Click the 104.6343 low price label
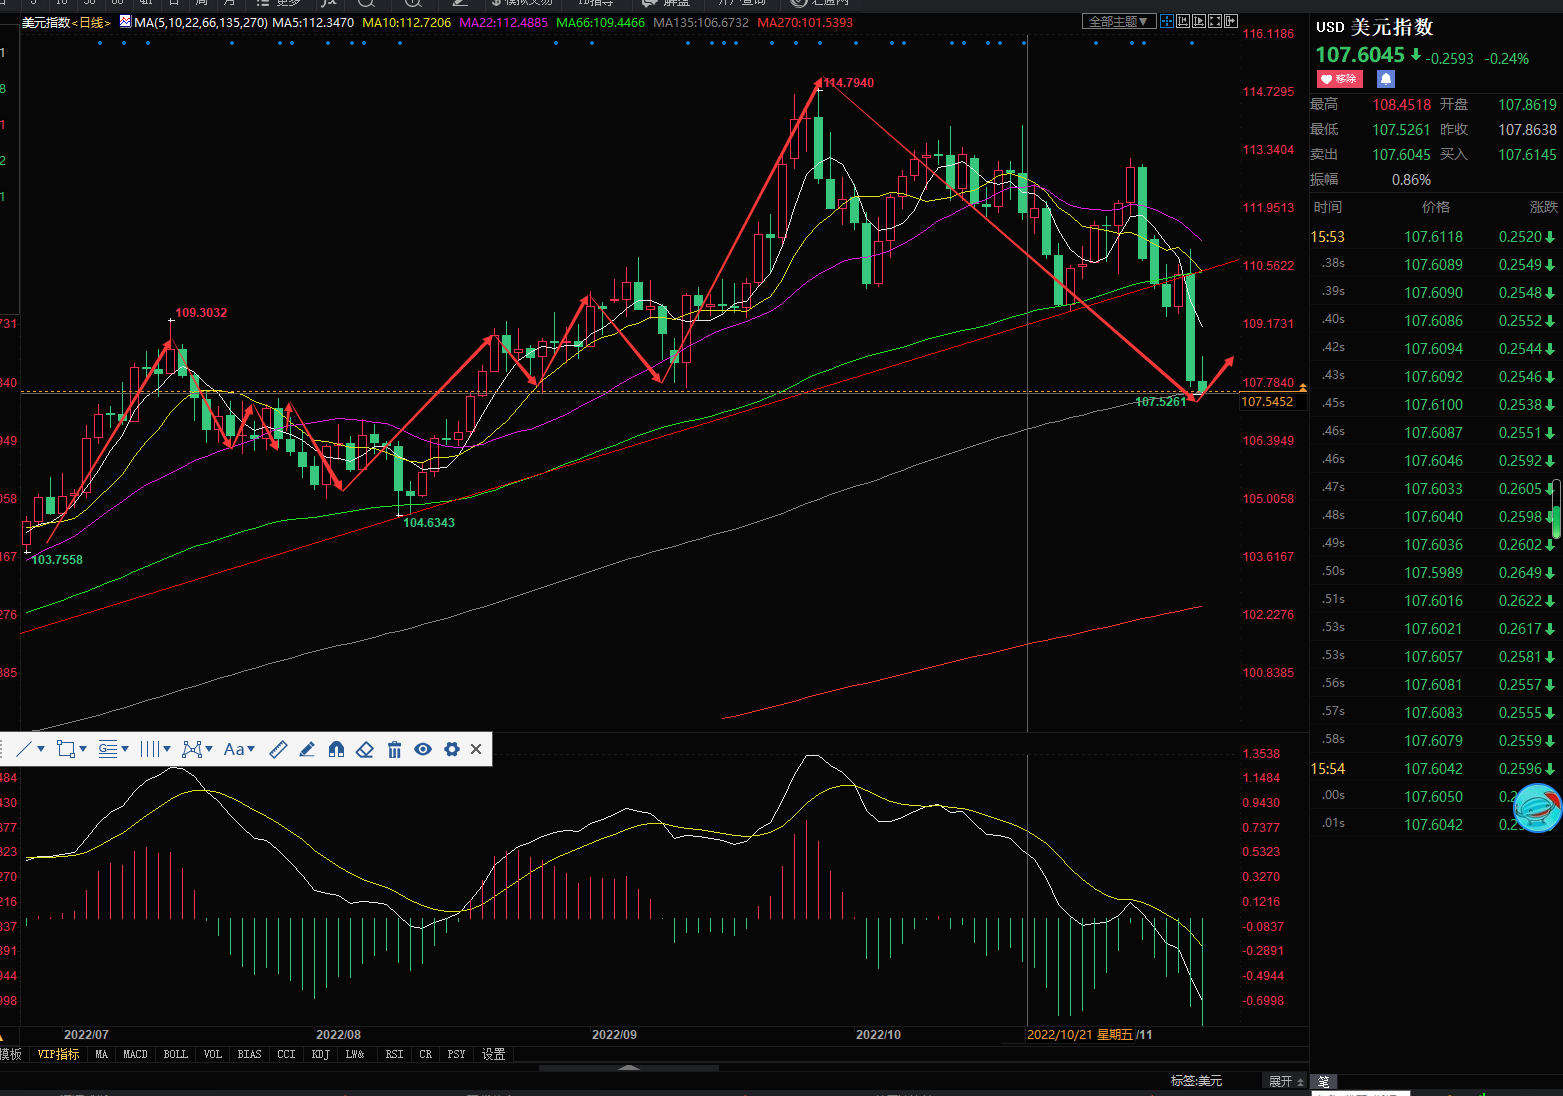 pos(429,522)
